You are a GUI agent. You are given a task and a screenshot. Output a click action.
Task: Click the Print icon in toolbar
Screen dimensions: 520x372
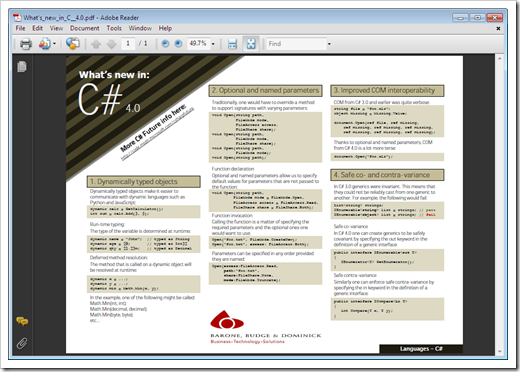coord(26,44)
